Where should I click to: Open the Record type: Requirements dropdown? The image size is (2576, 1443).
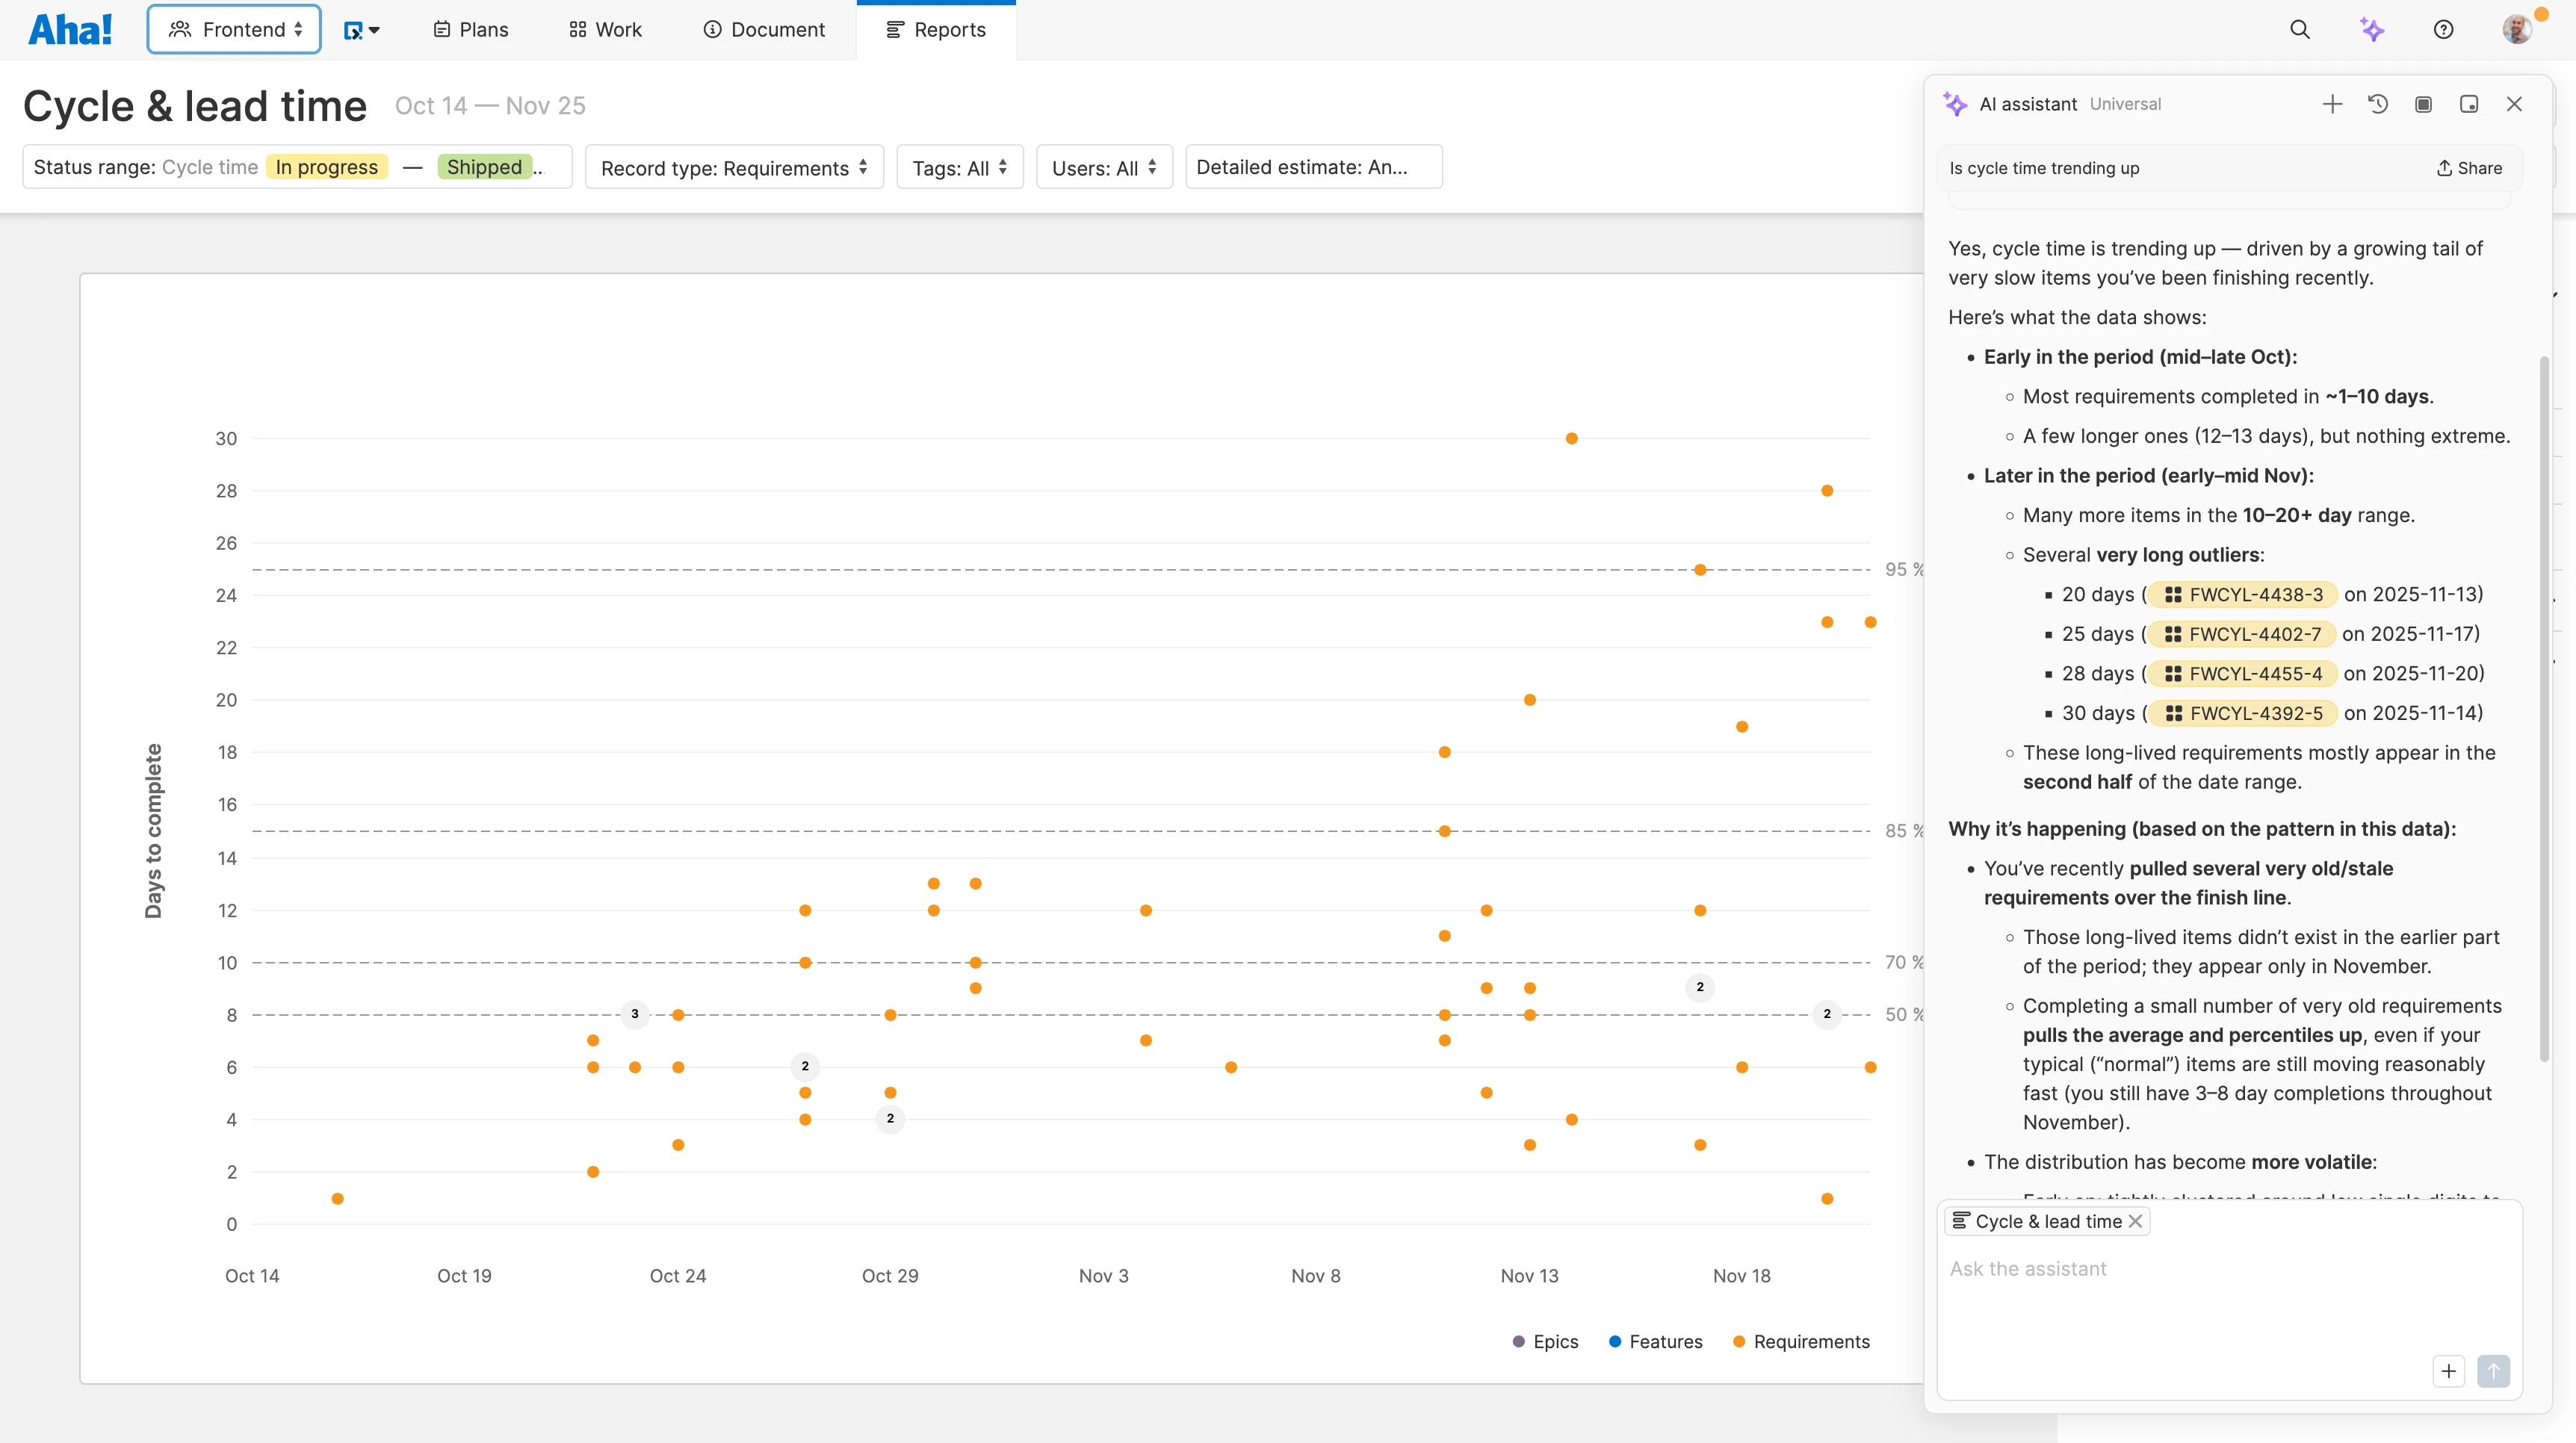pyautogui.click(x=734, y=167)
